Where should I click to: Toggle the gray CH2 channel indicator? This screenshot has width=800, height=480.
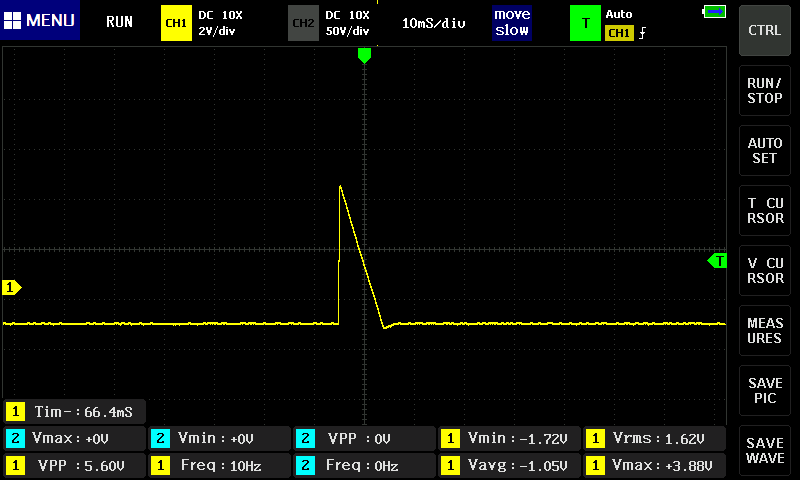tap(302, 22)
